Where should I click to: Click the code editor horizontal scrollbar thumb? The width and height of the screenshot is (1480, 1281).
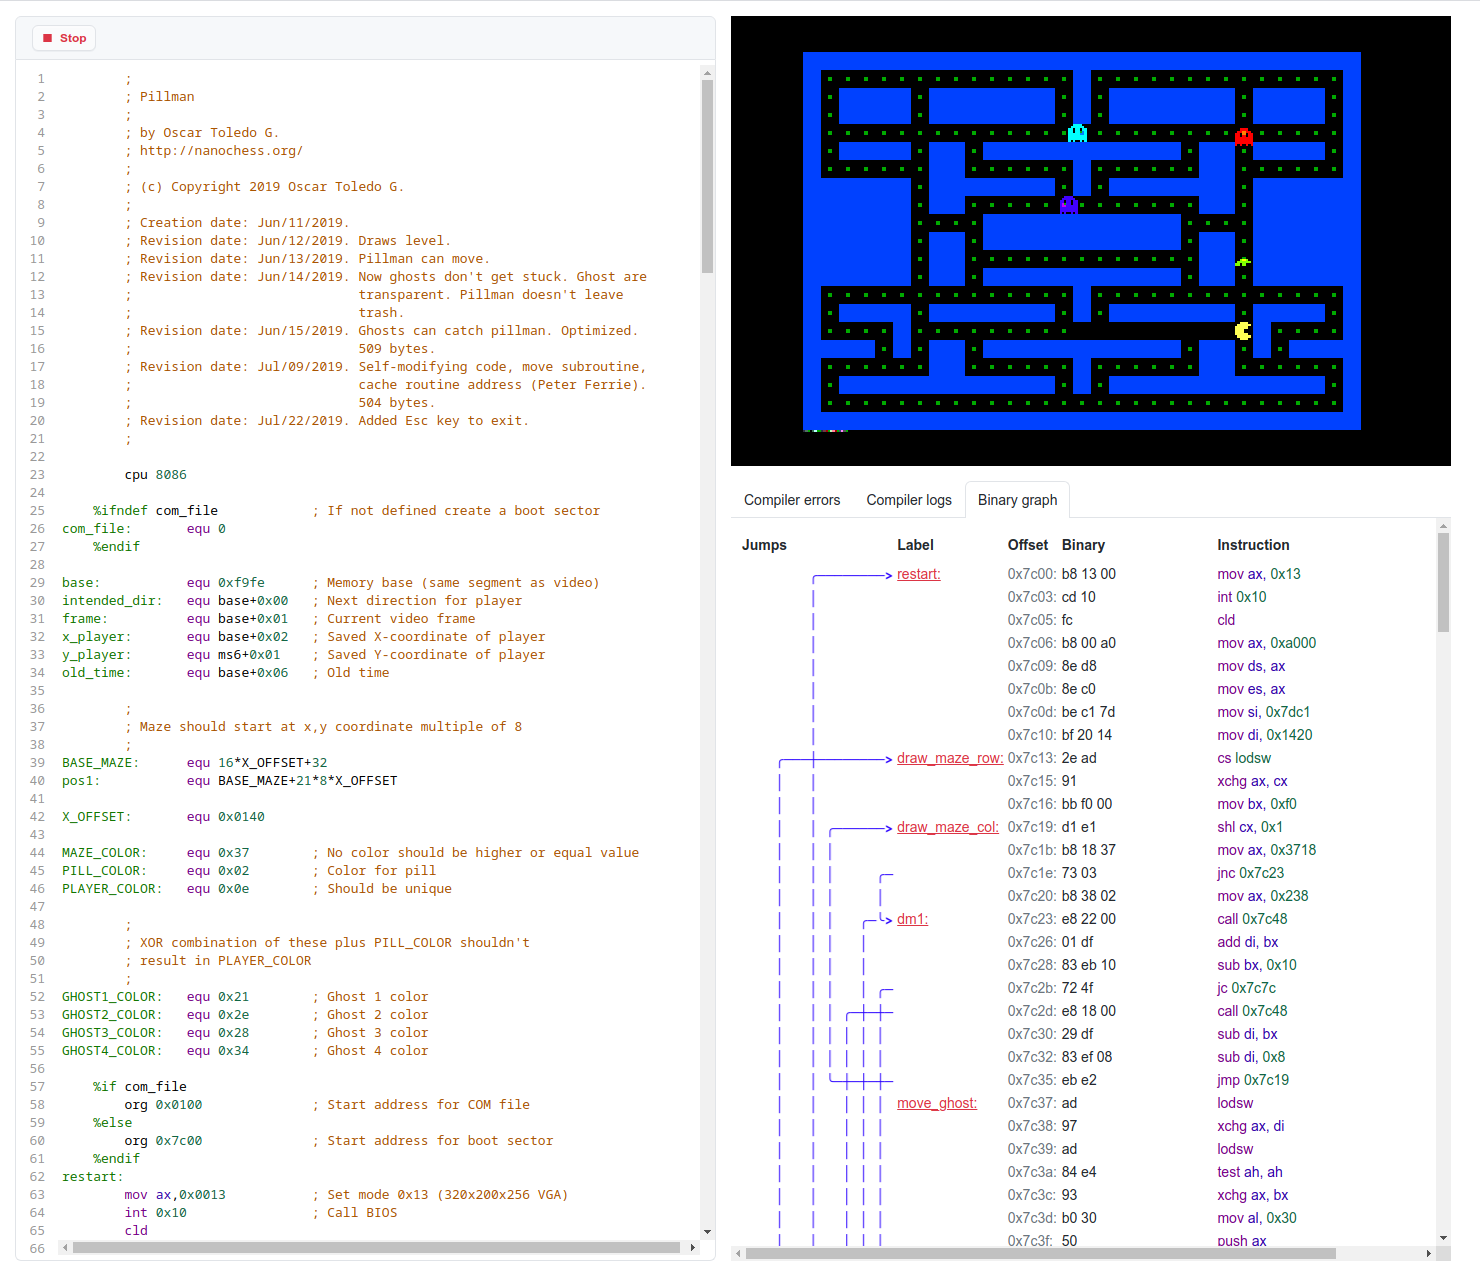[376, 1247]
